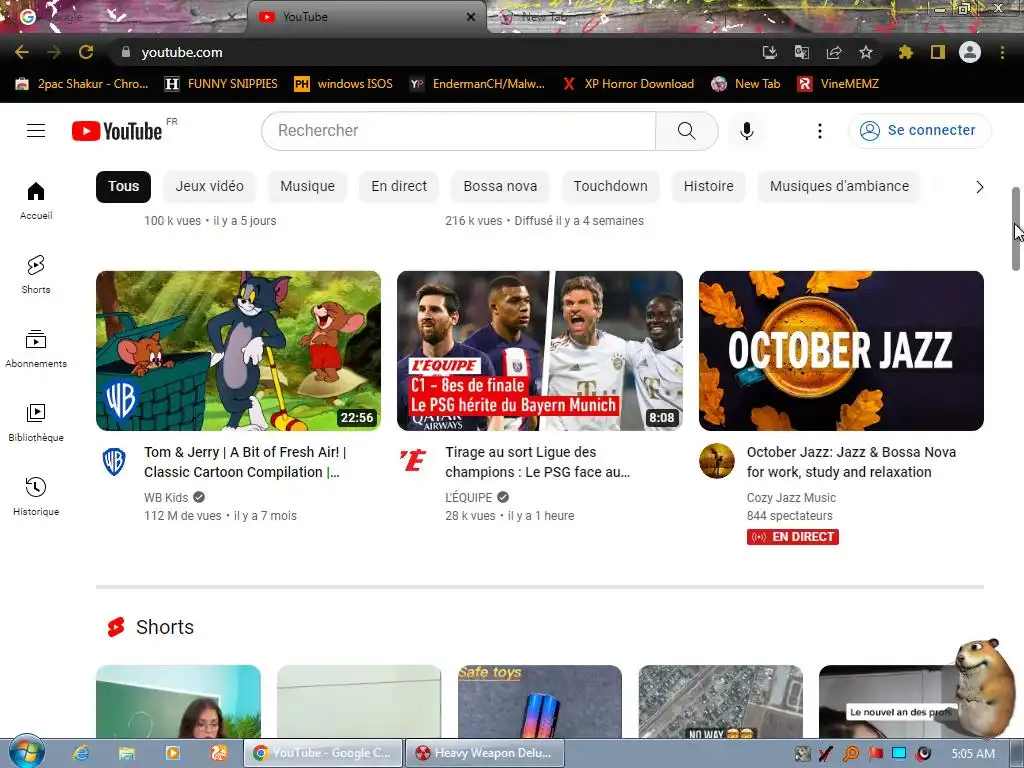This screenshot has height=768, width=1024.
Task: Click the L'Équipe channel avatar
Action: [413, 460]
